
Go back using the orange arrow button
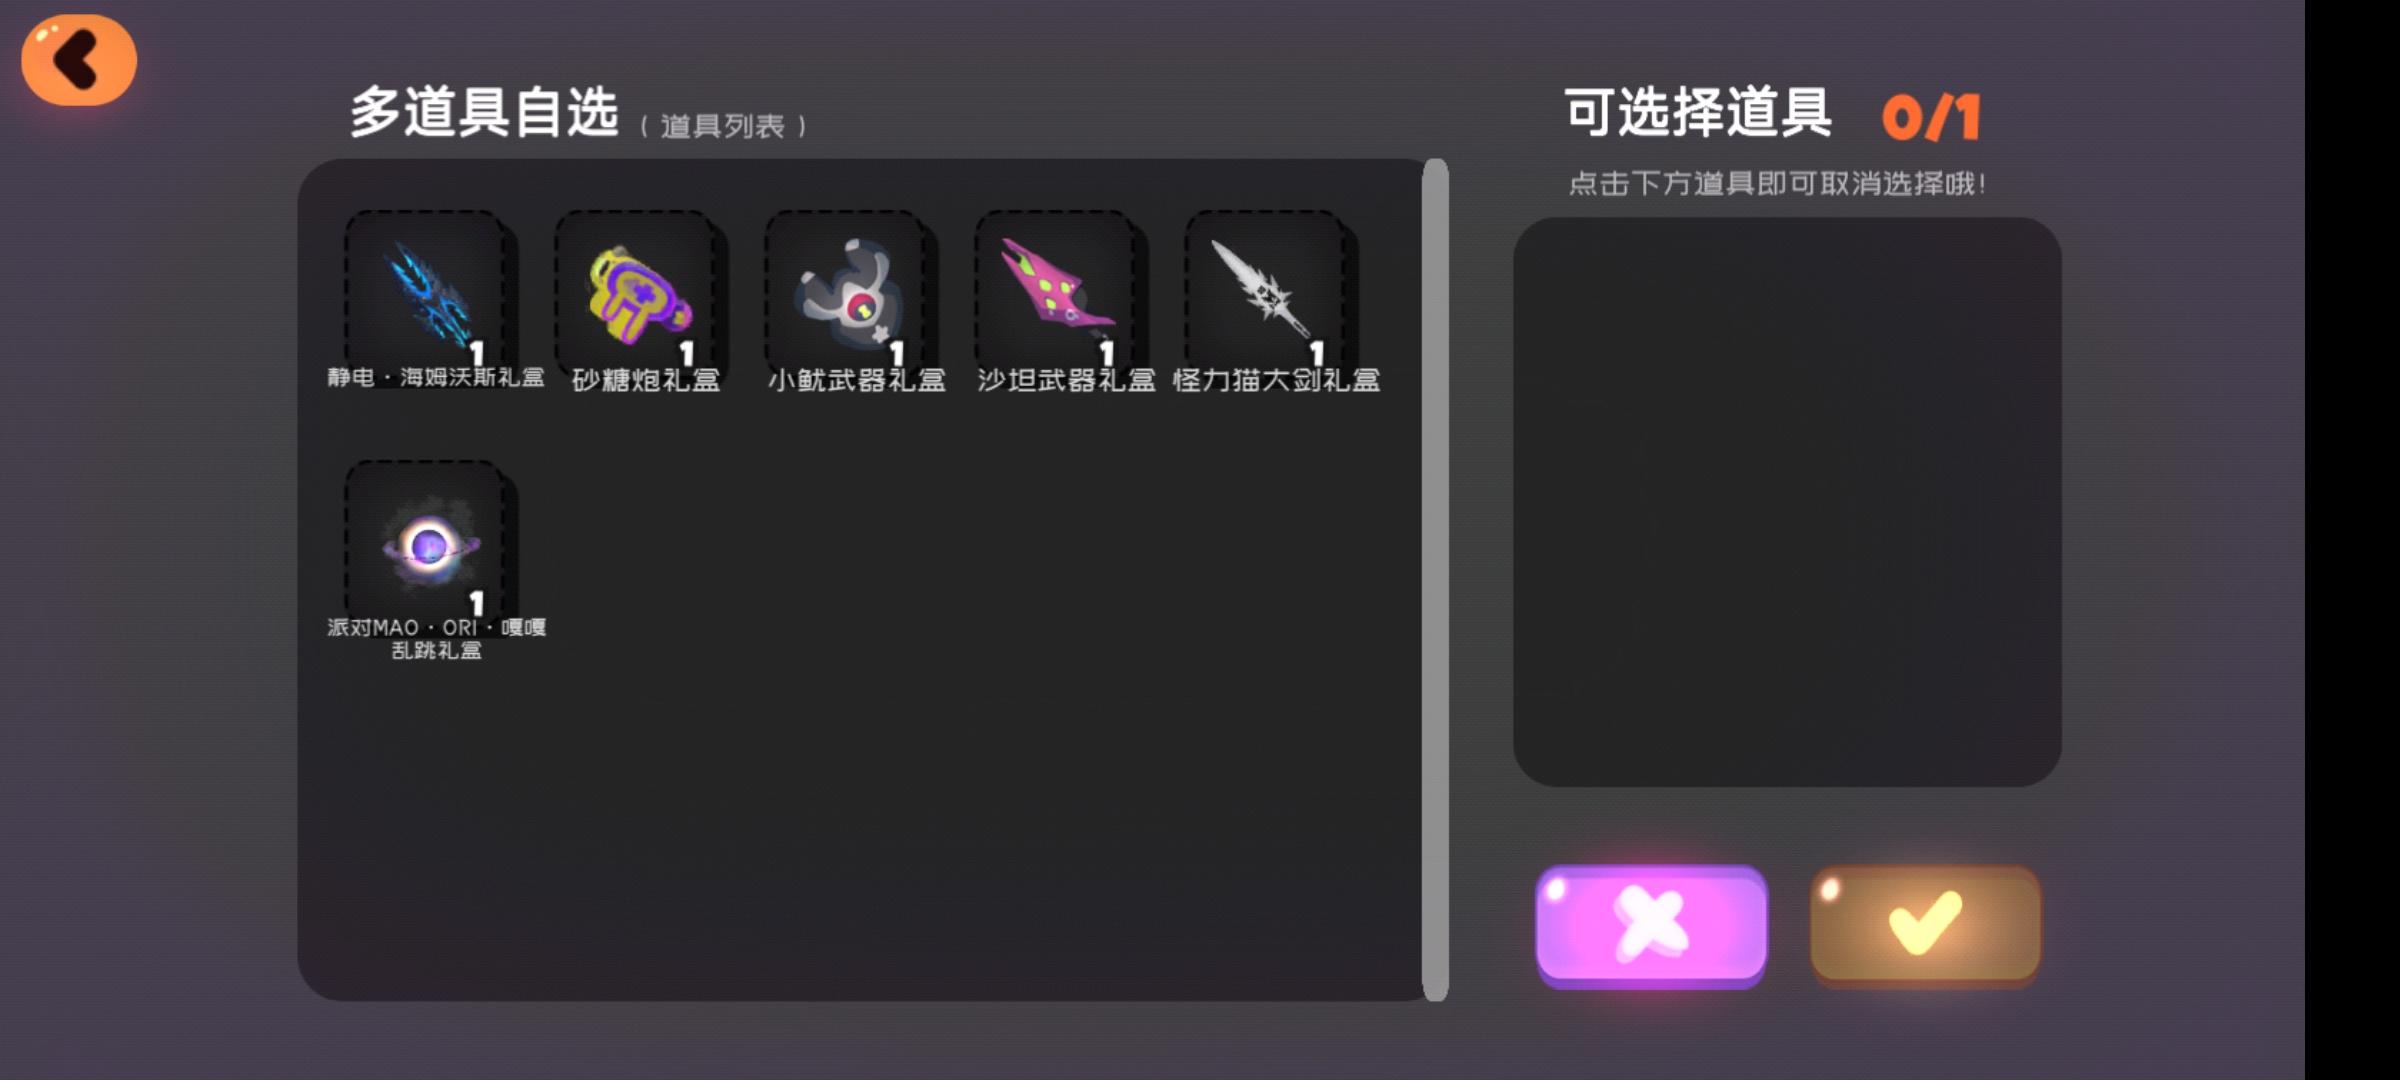(x=79, y=60)
